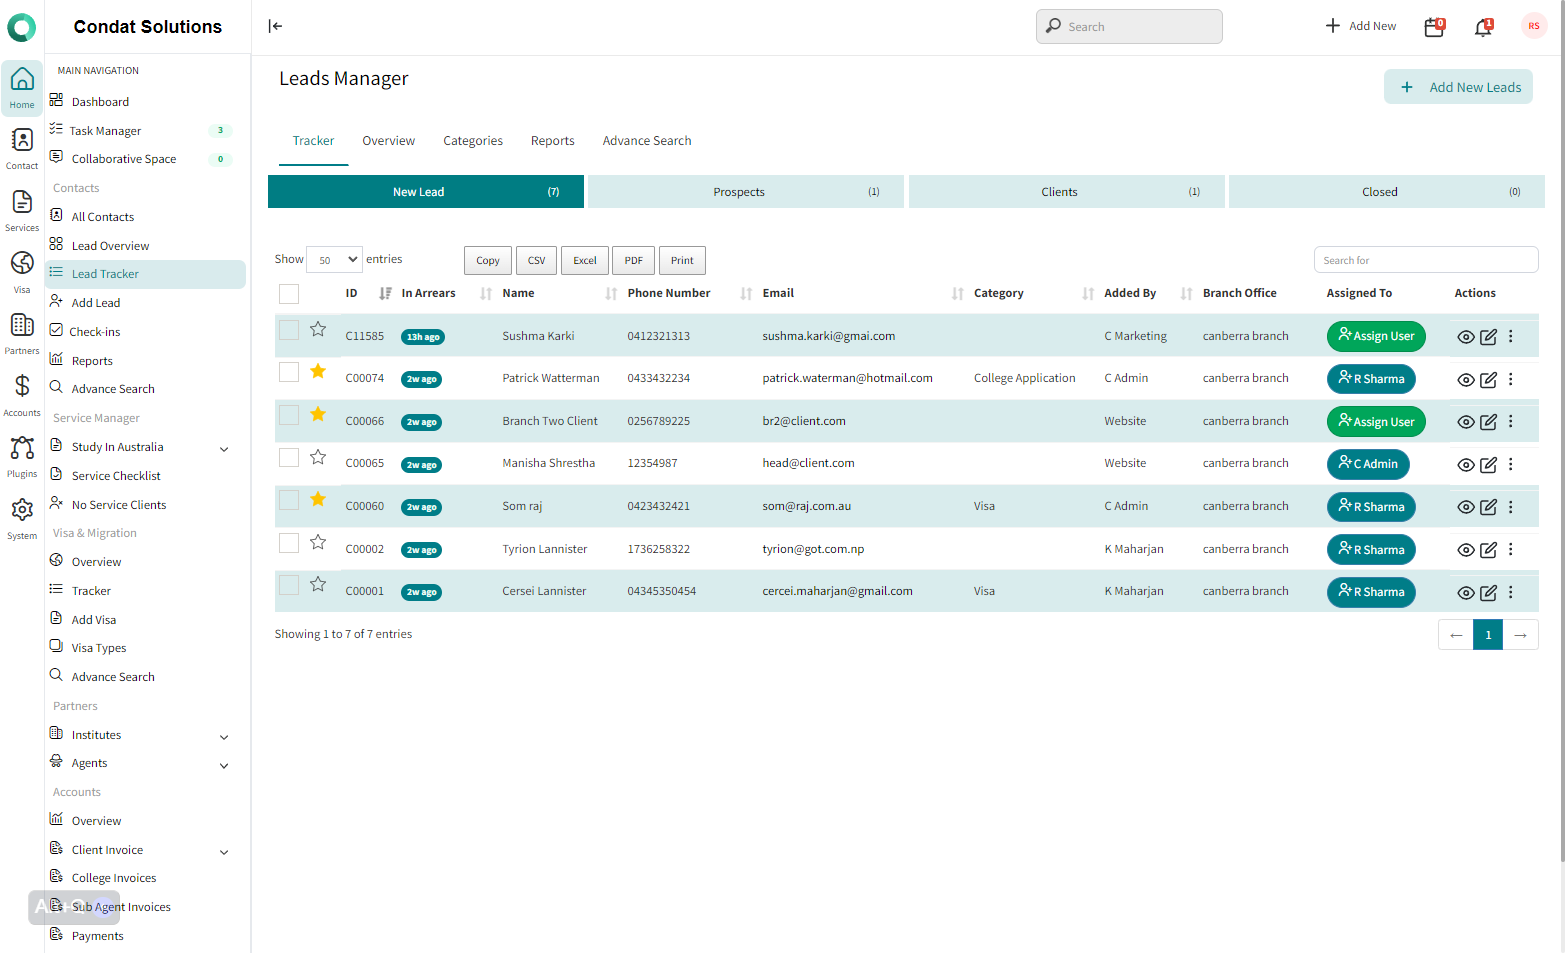
Task: Open more actions for Som raj
Action: [1511, 507]
